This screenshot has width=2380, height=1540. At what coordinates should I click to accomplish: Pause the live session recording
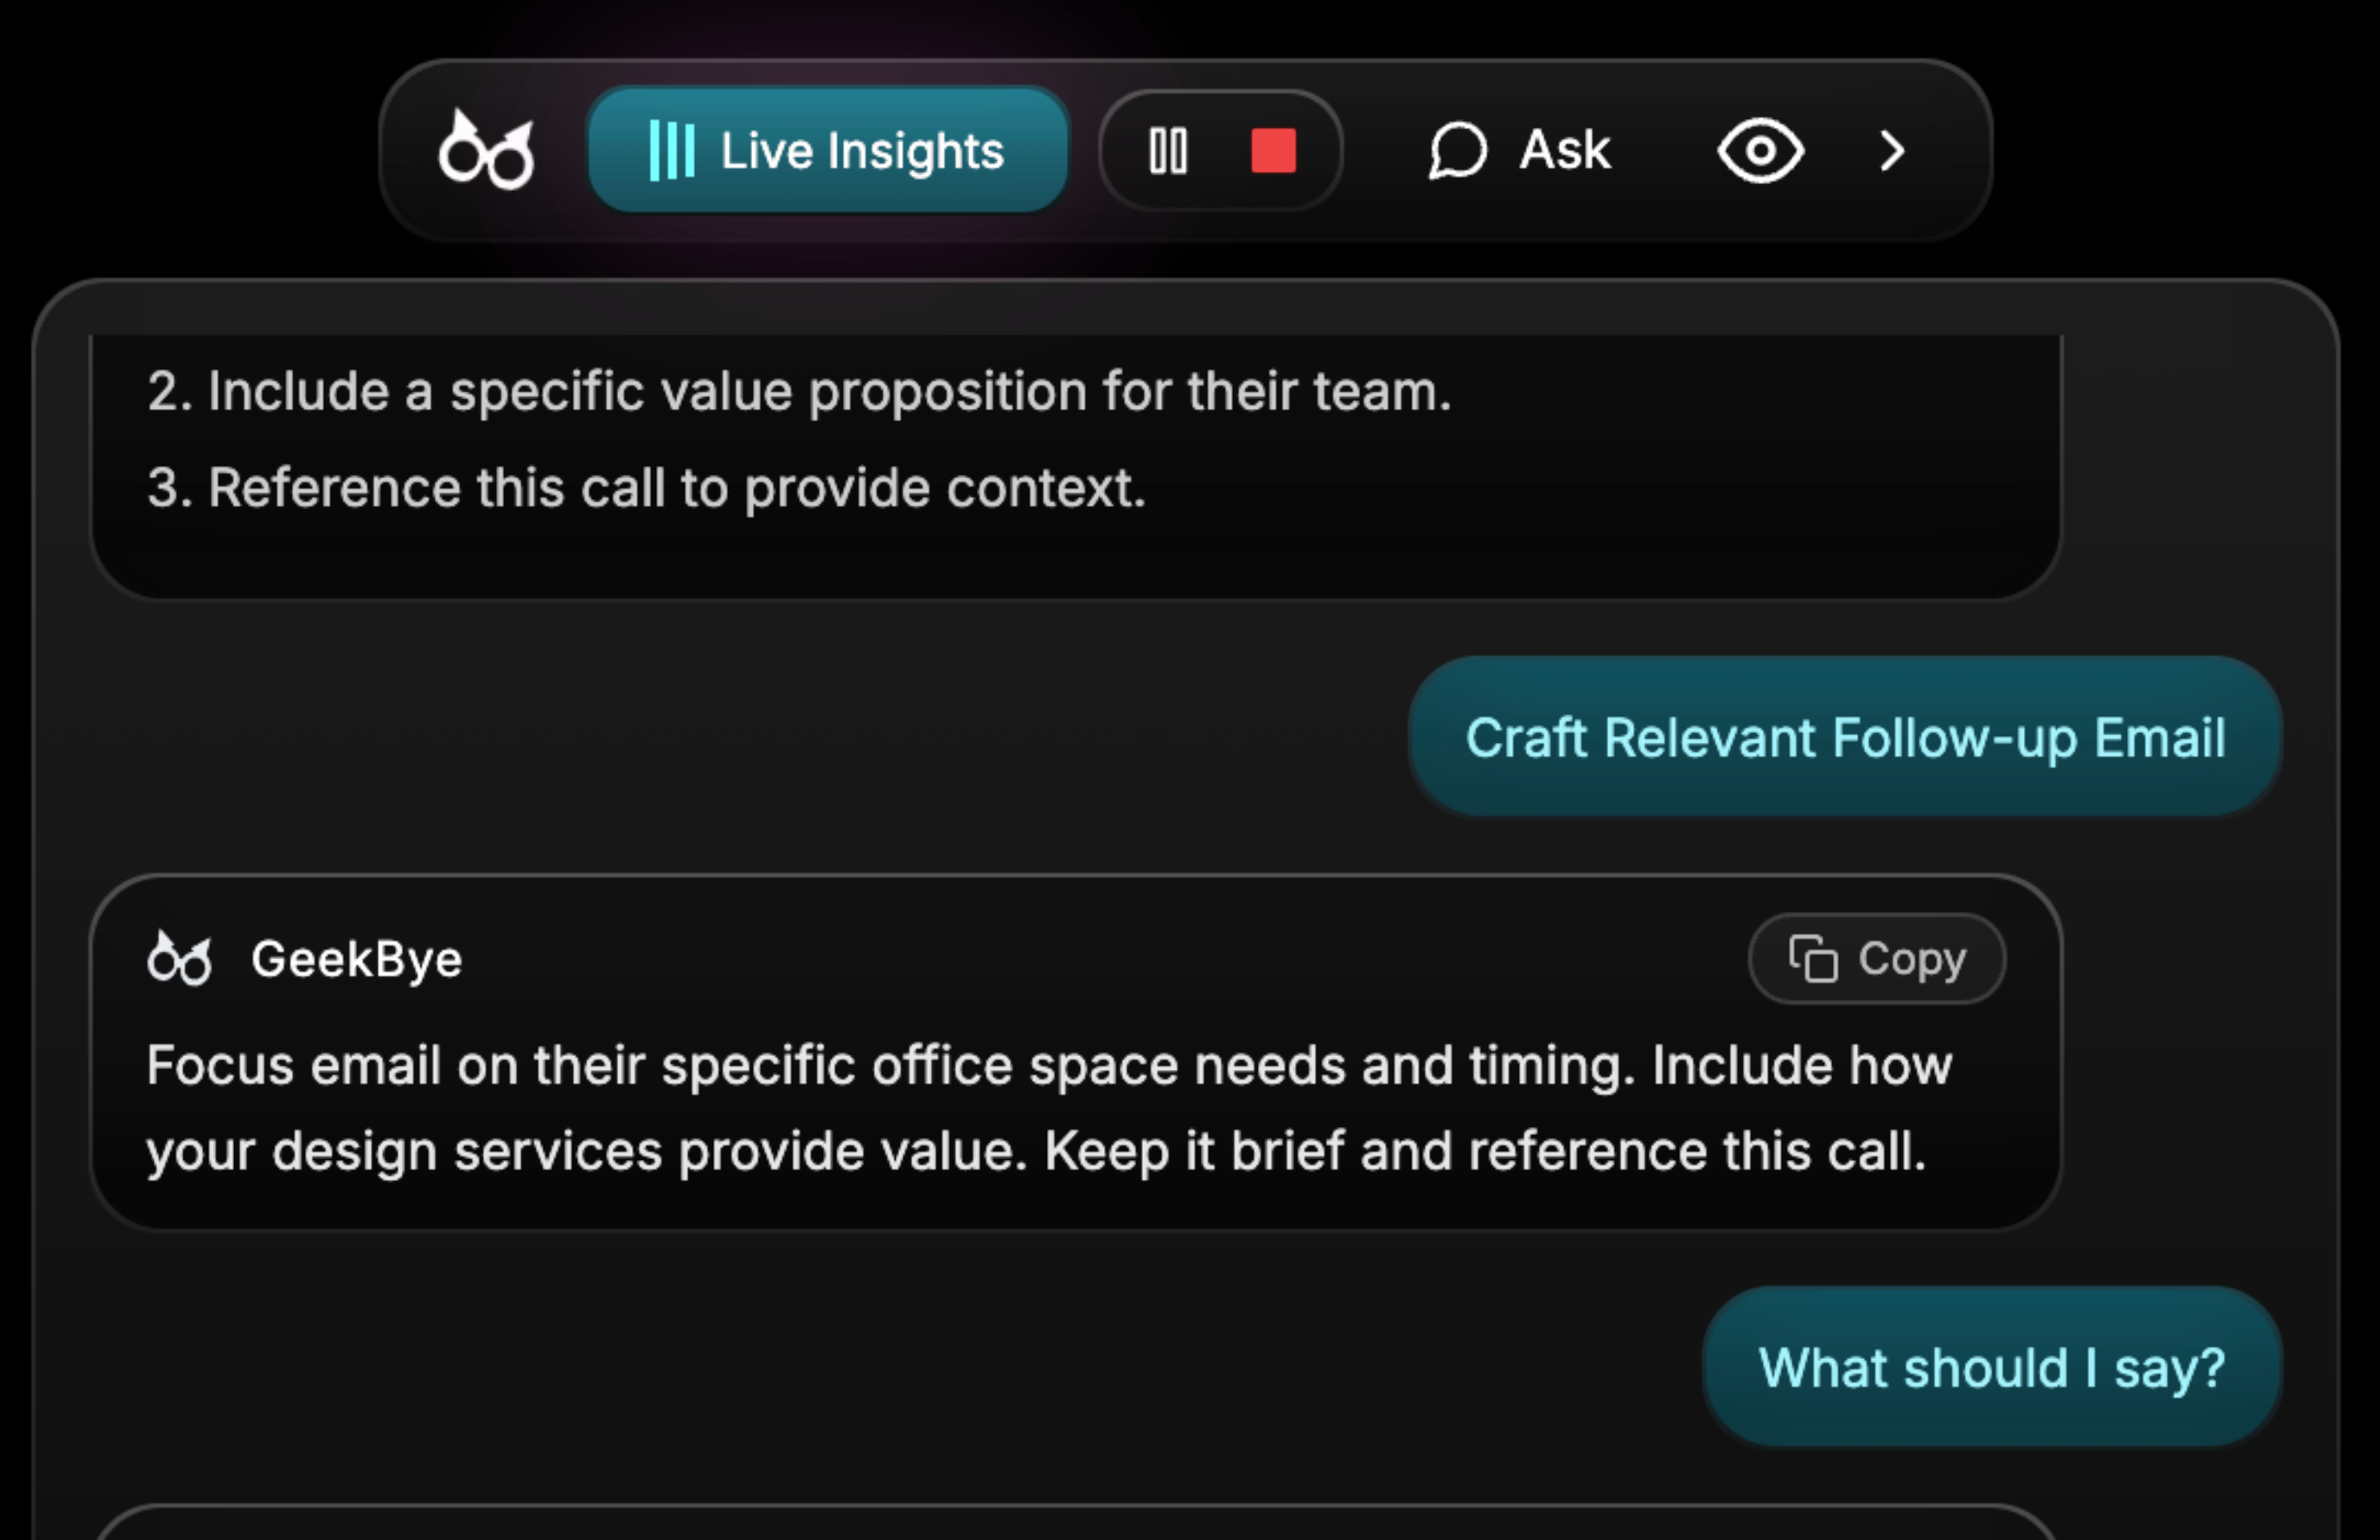click(1168, 151)
